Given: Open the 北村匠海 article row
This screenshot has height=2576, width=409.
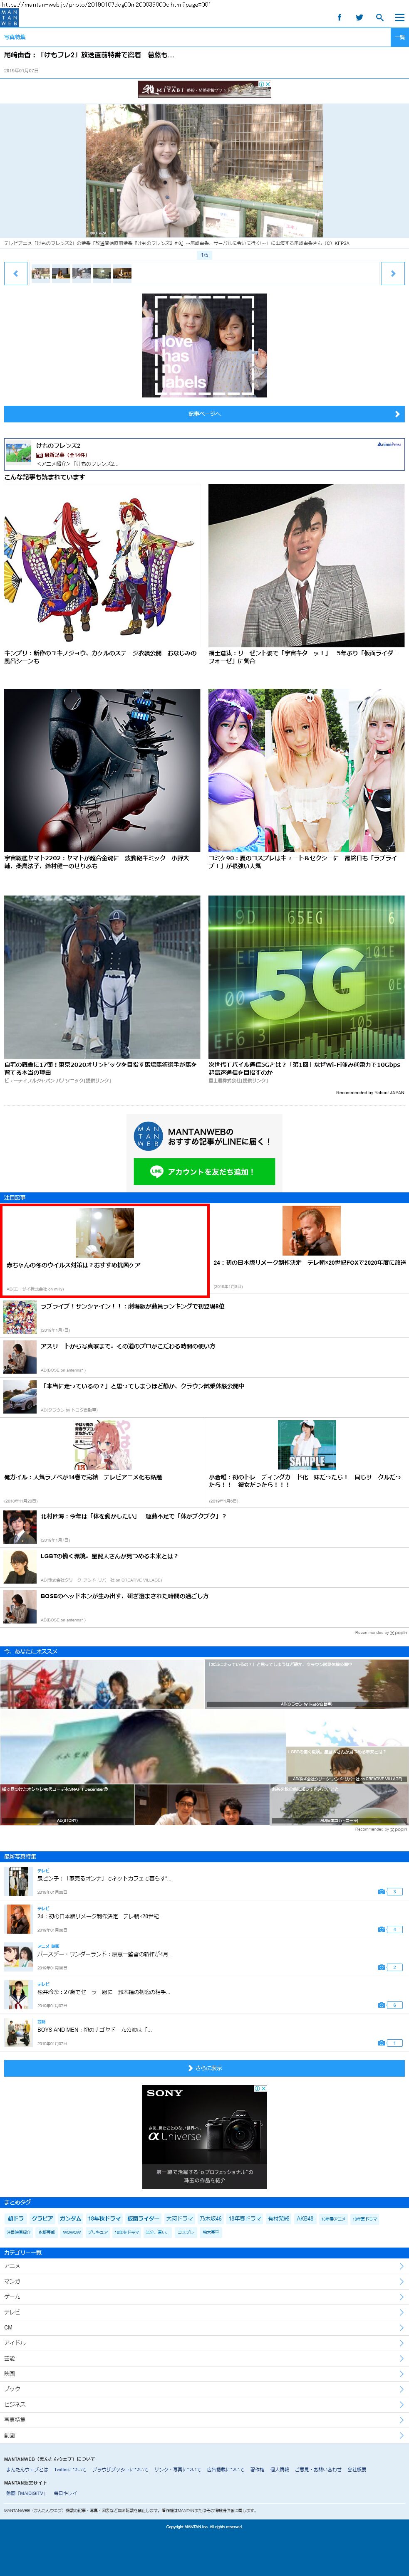Looking at the screenshot, I should click(x=204, y=1527).
